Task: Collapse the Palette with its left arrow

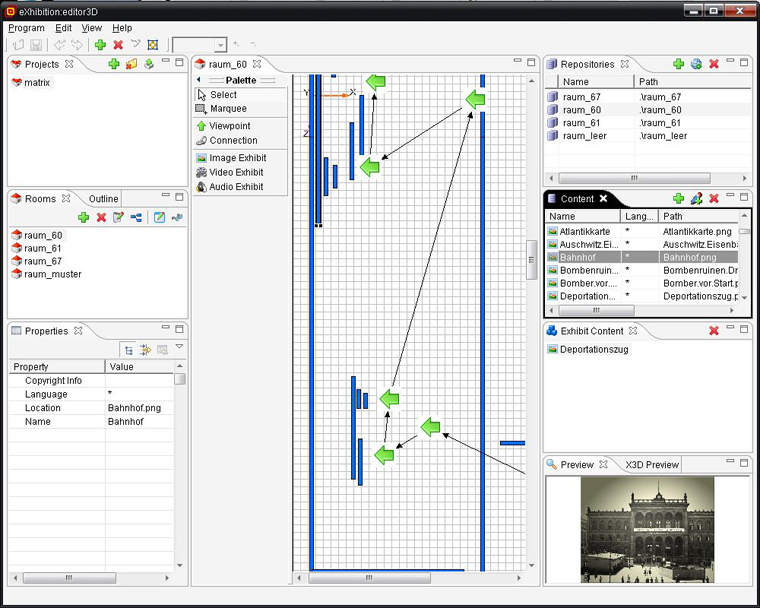Action: point(199,80)
